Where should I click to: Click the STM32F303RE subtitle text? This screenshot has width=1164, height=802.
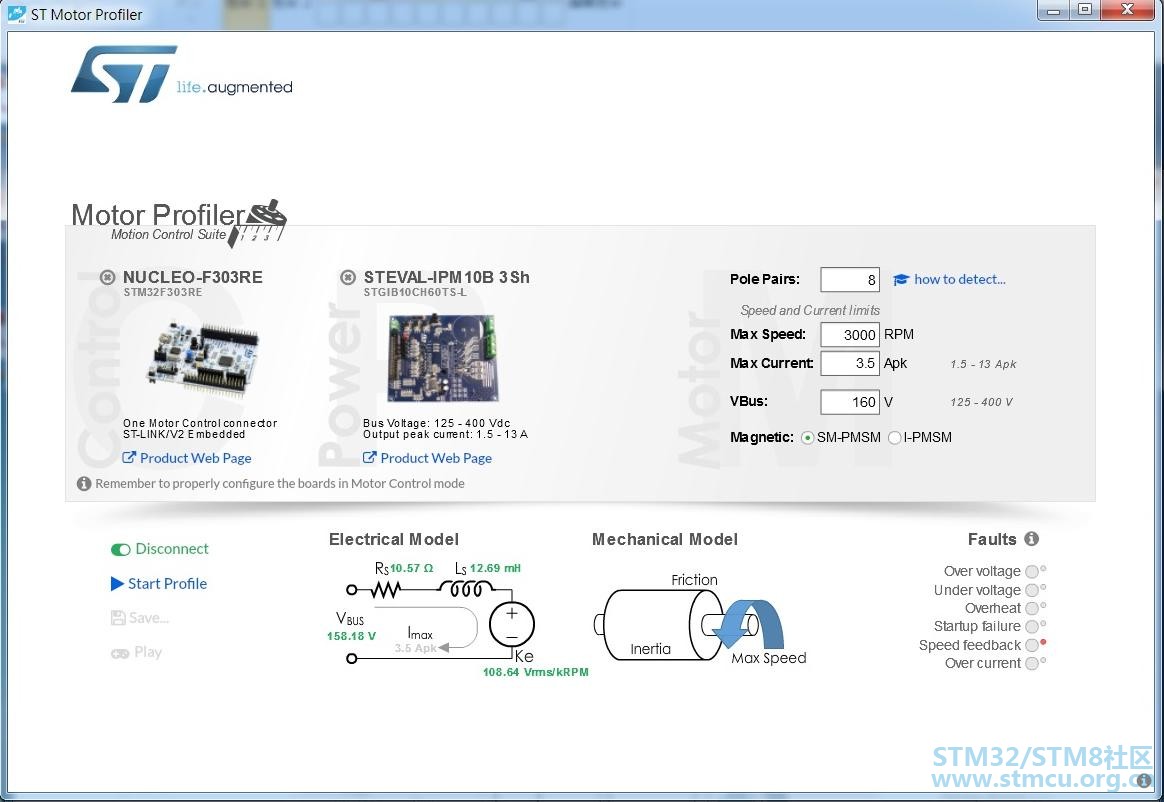pyautogui.click(x=163, y=293)
